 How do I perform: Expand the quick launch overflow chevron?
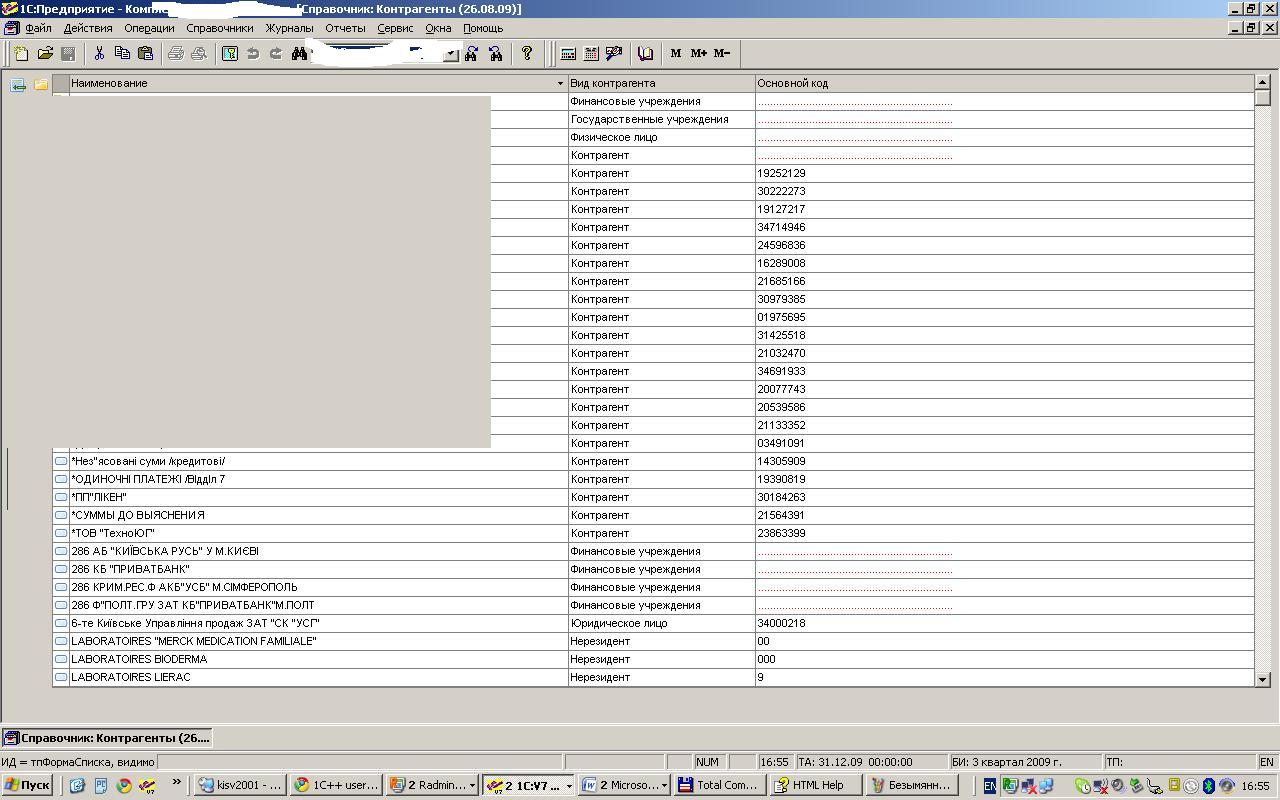(177, 784)
